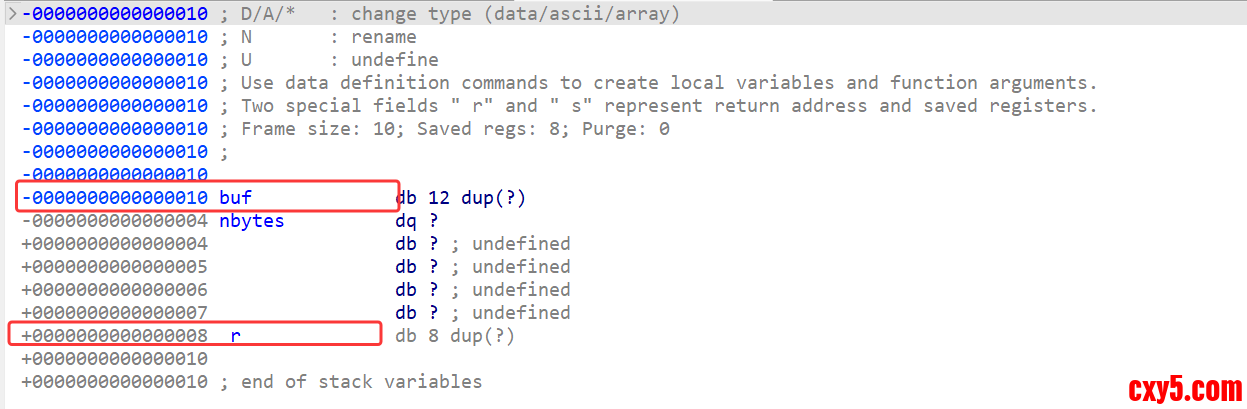Click the 'Frame size: 10' comment line
1247x409 pixels.
point(455,128)
